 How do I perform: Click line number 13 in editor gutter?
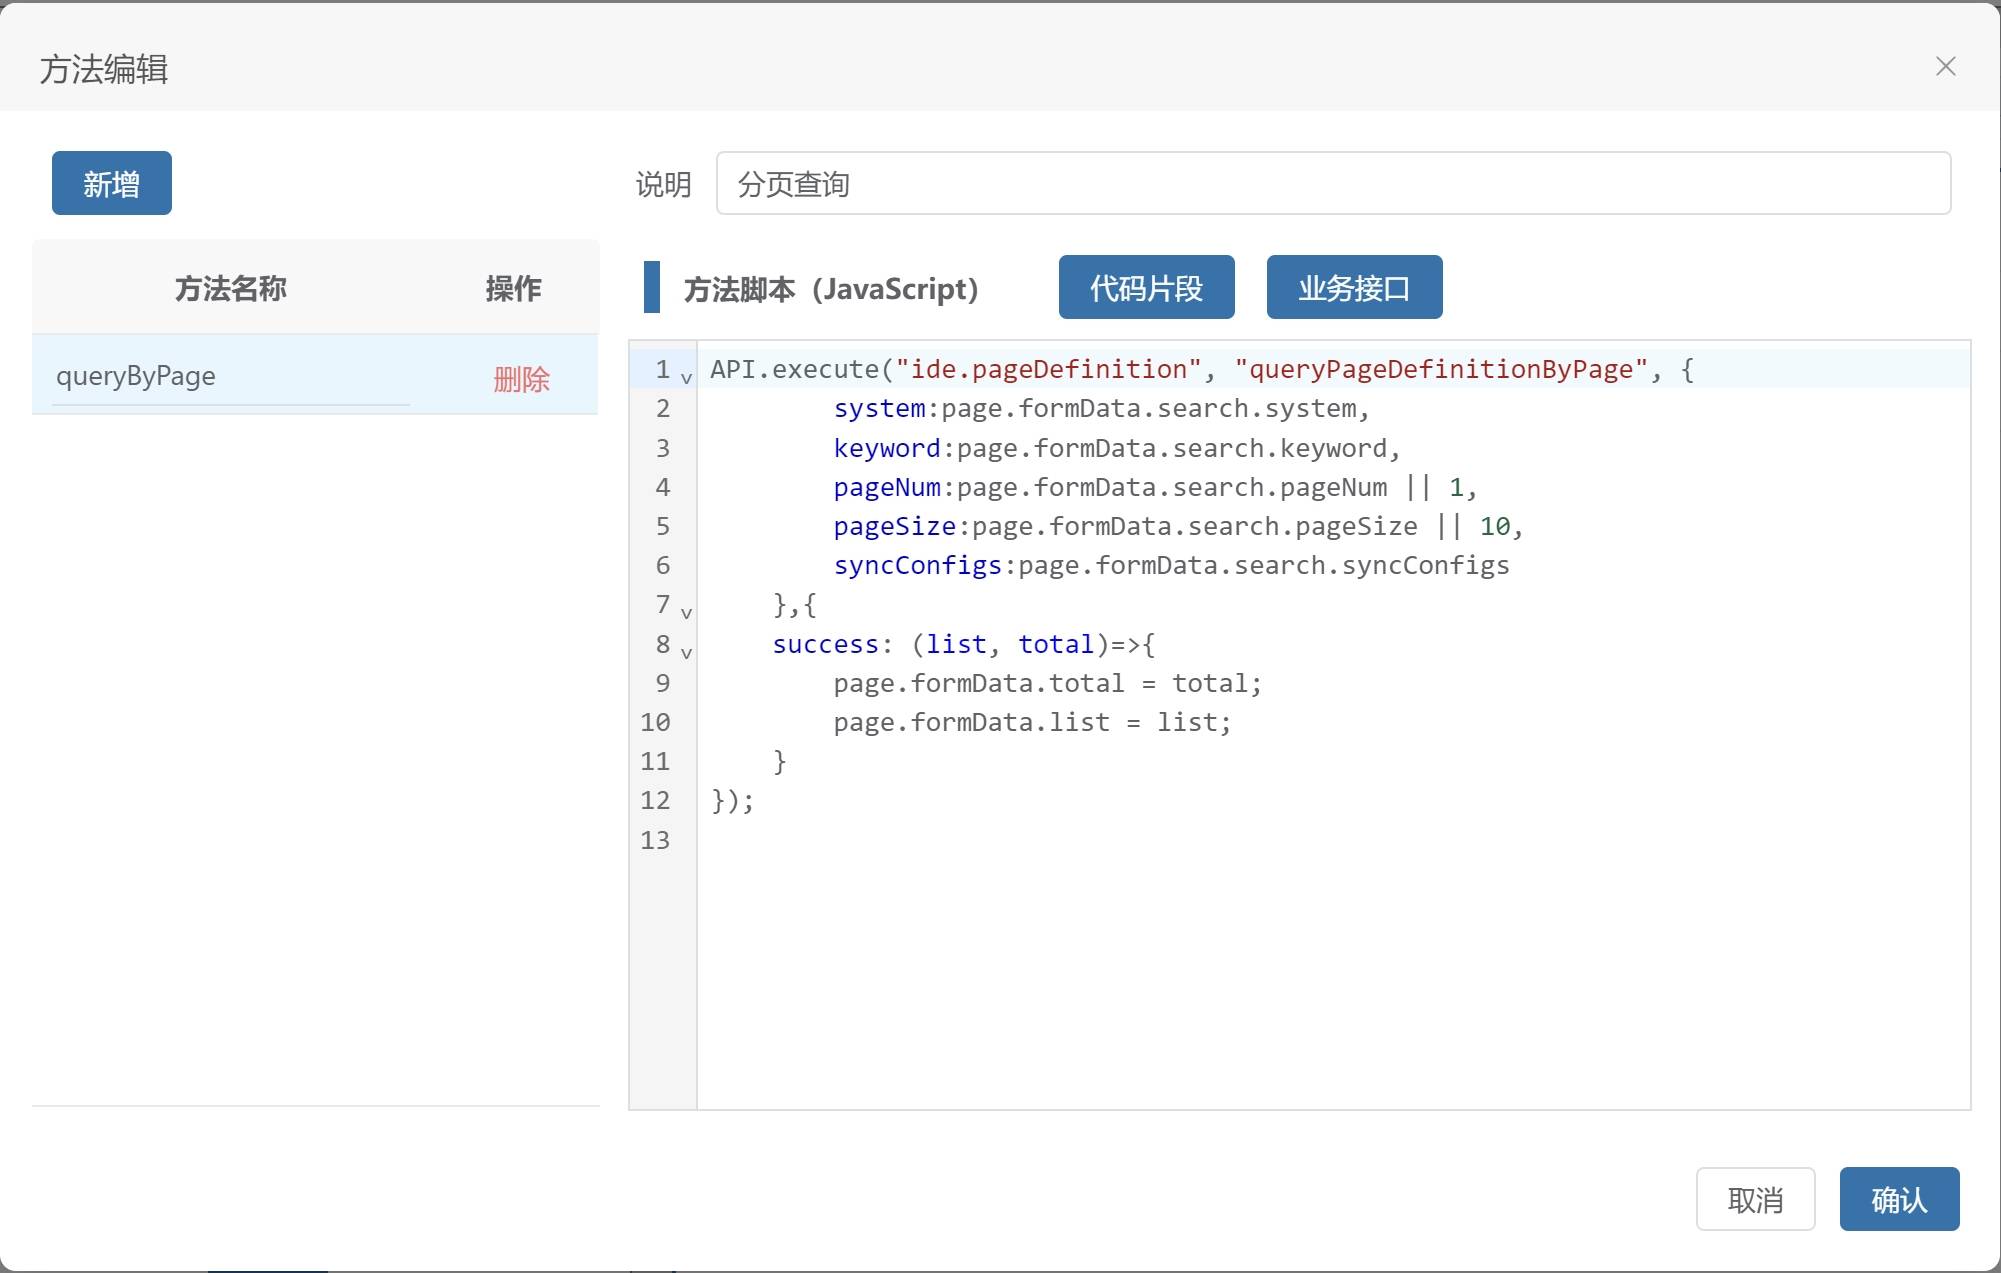click(x=655, y=840)
